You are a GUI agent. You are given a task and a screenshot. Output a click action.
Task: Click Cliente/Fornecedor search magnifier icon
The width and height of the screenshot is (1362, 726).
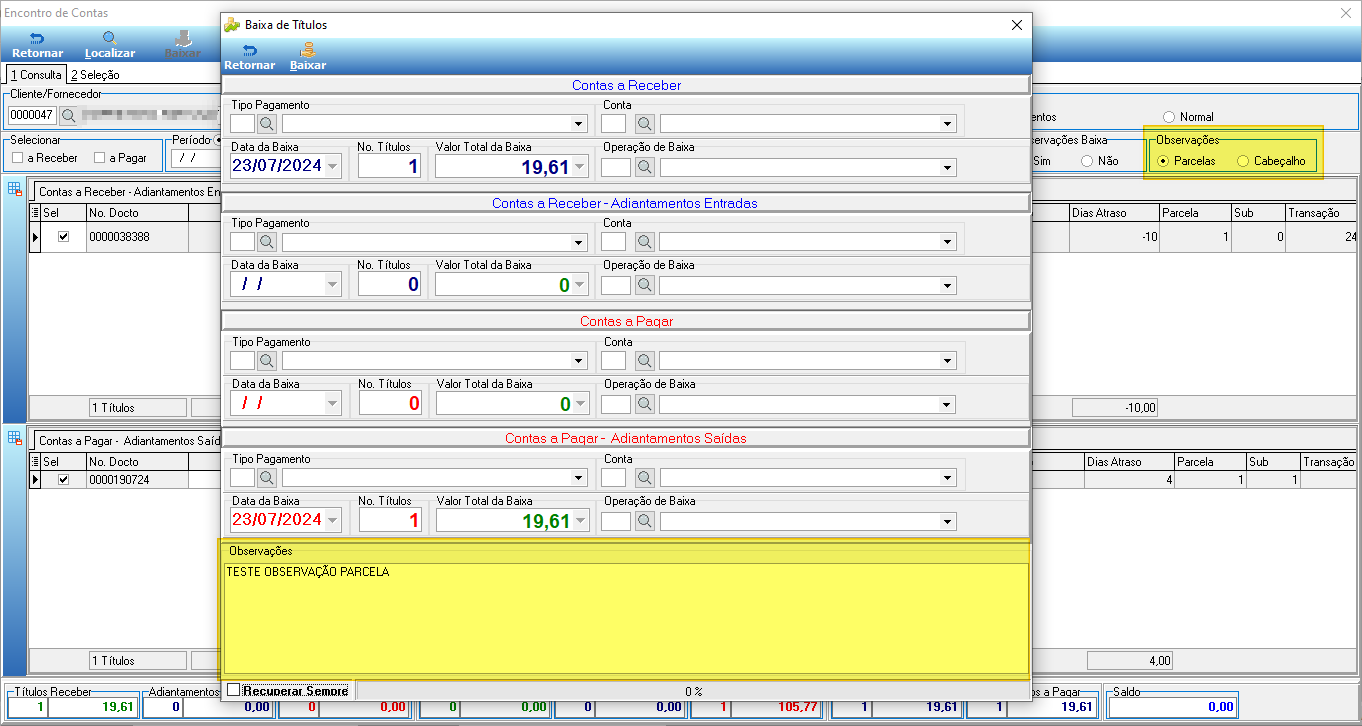[69, 115]
